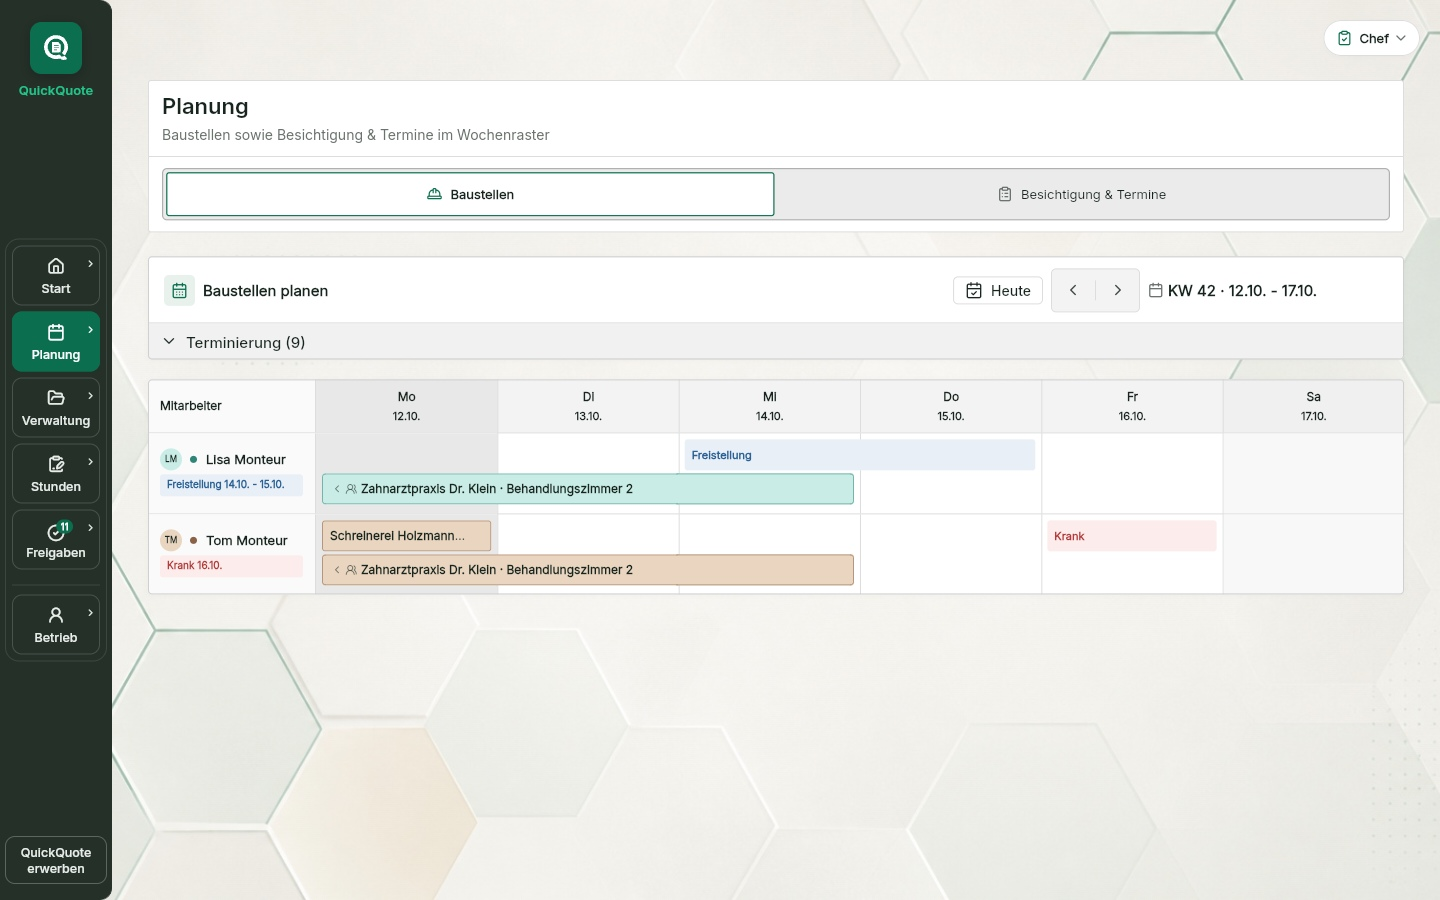Click the LM avatar of Lisa Monteur

click(x=171, y=459)
